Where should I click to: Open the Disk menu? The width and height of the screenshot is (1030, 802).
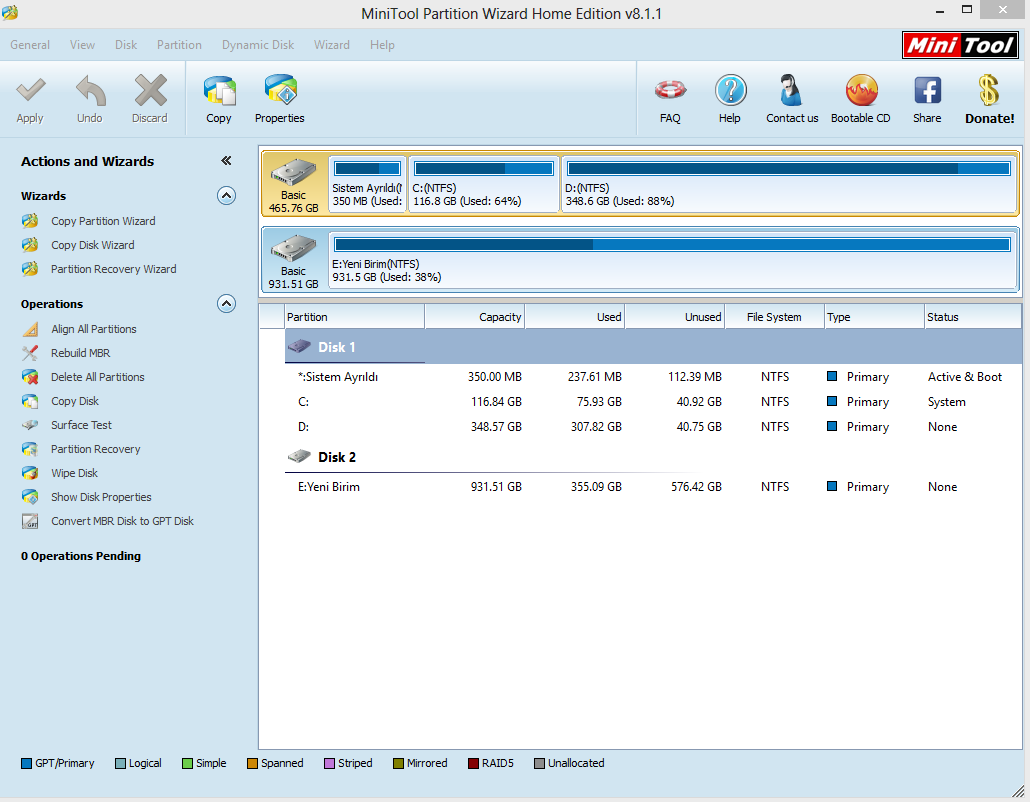[126, 45]
